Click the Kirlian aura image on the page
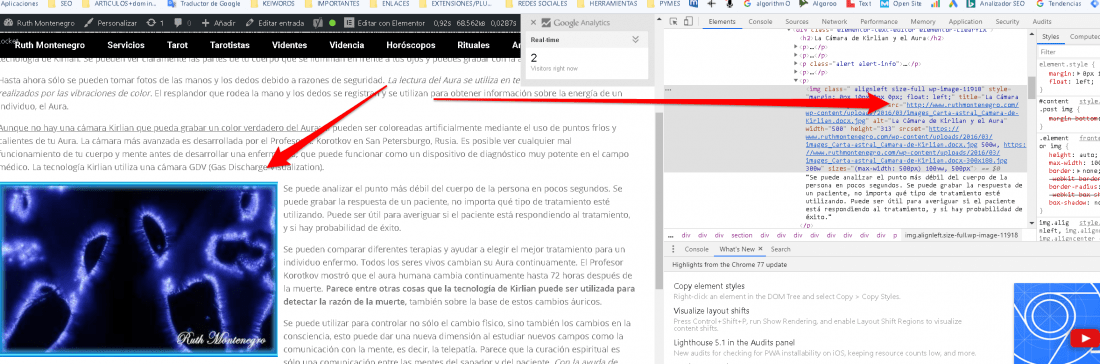This screenshot has height=364, width=1100. [140, 270]
